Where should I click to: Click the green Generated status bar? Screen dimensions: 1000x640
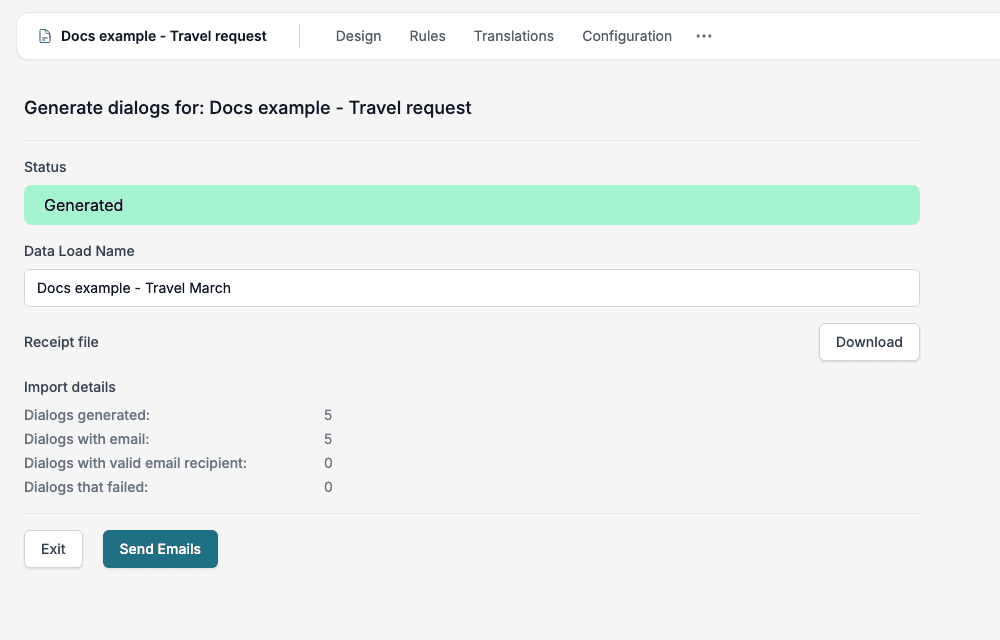click(472, 205)
